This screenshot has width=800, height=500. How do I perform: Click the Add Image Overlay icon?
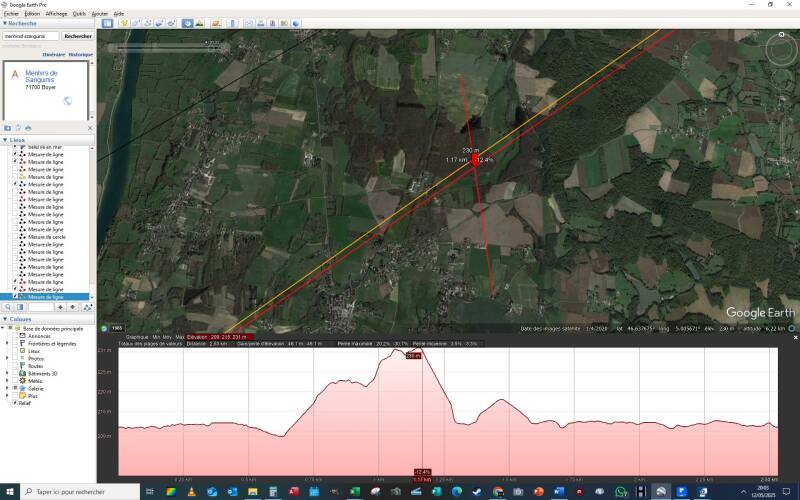159,23
